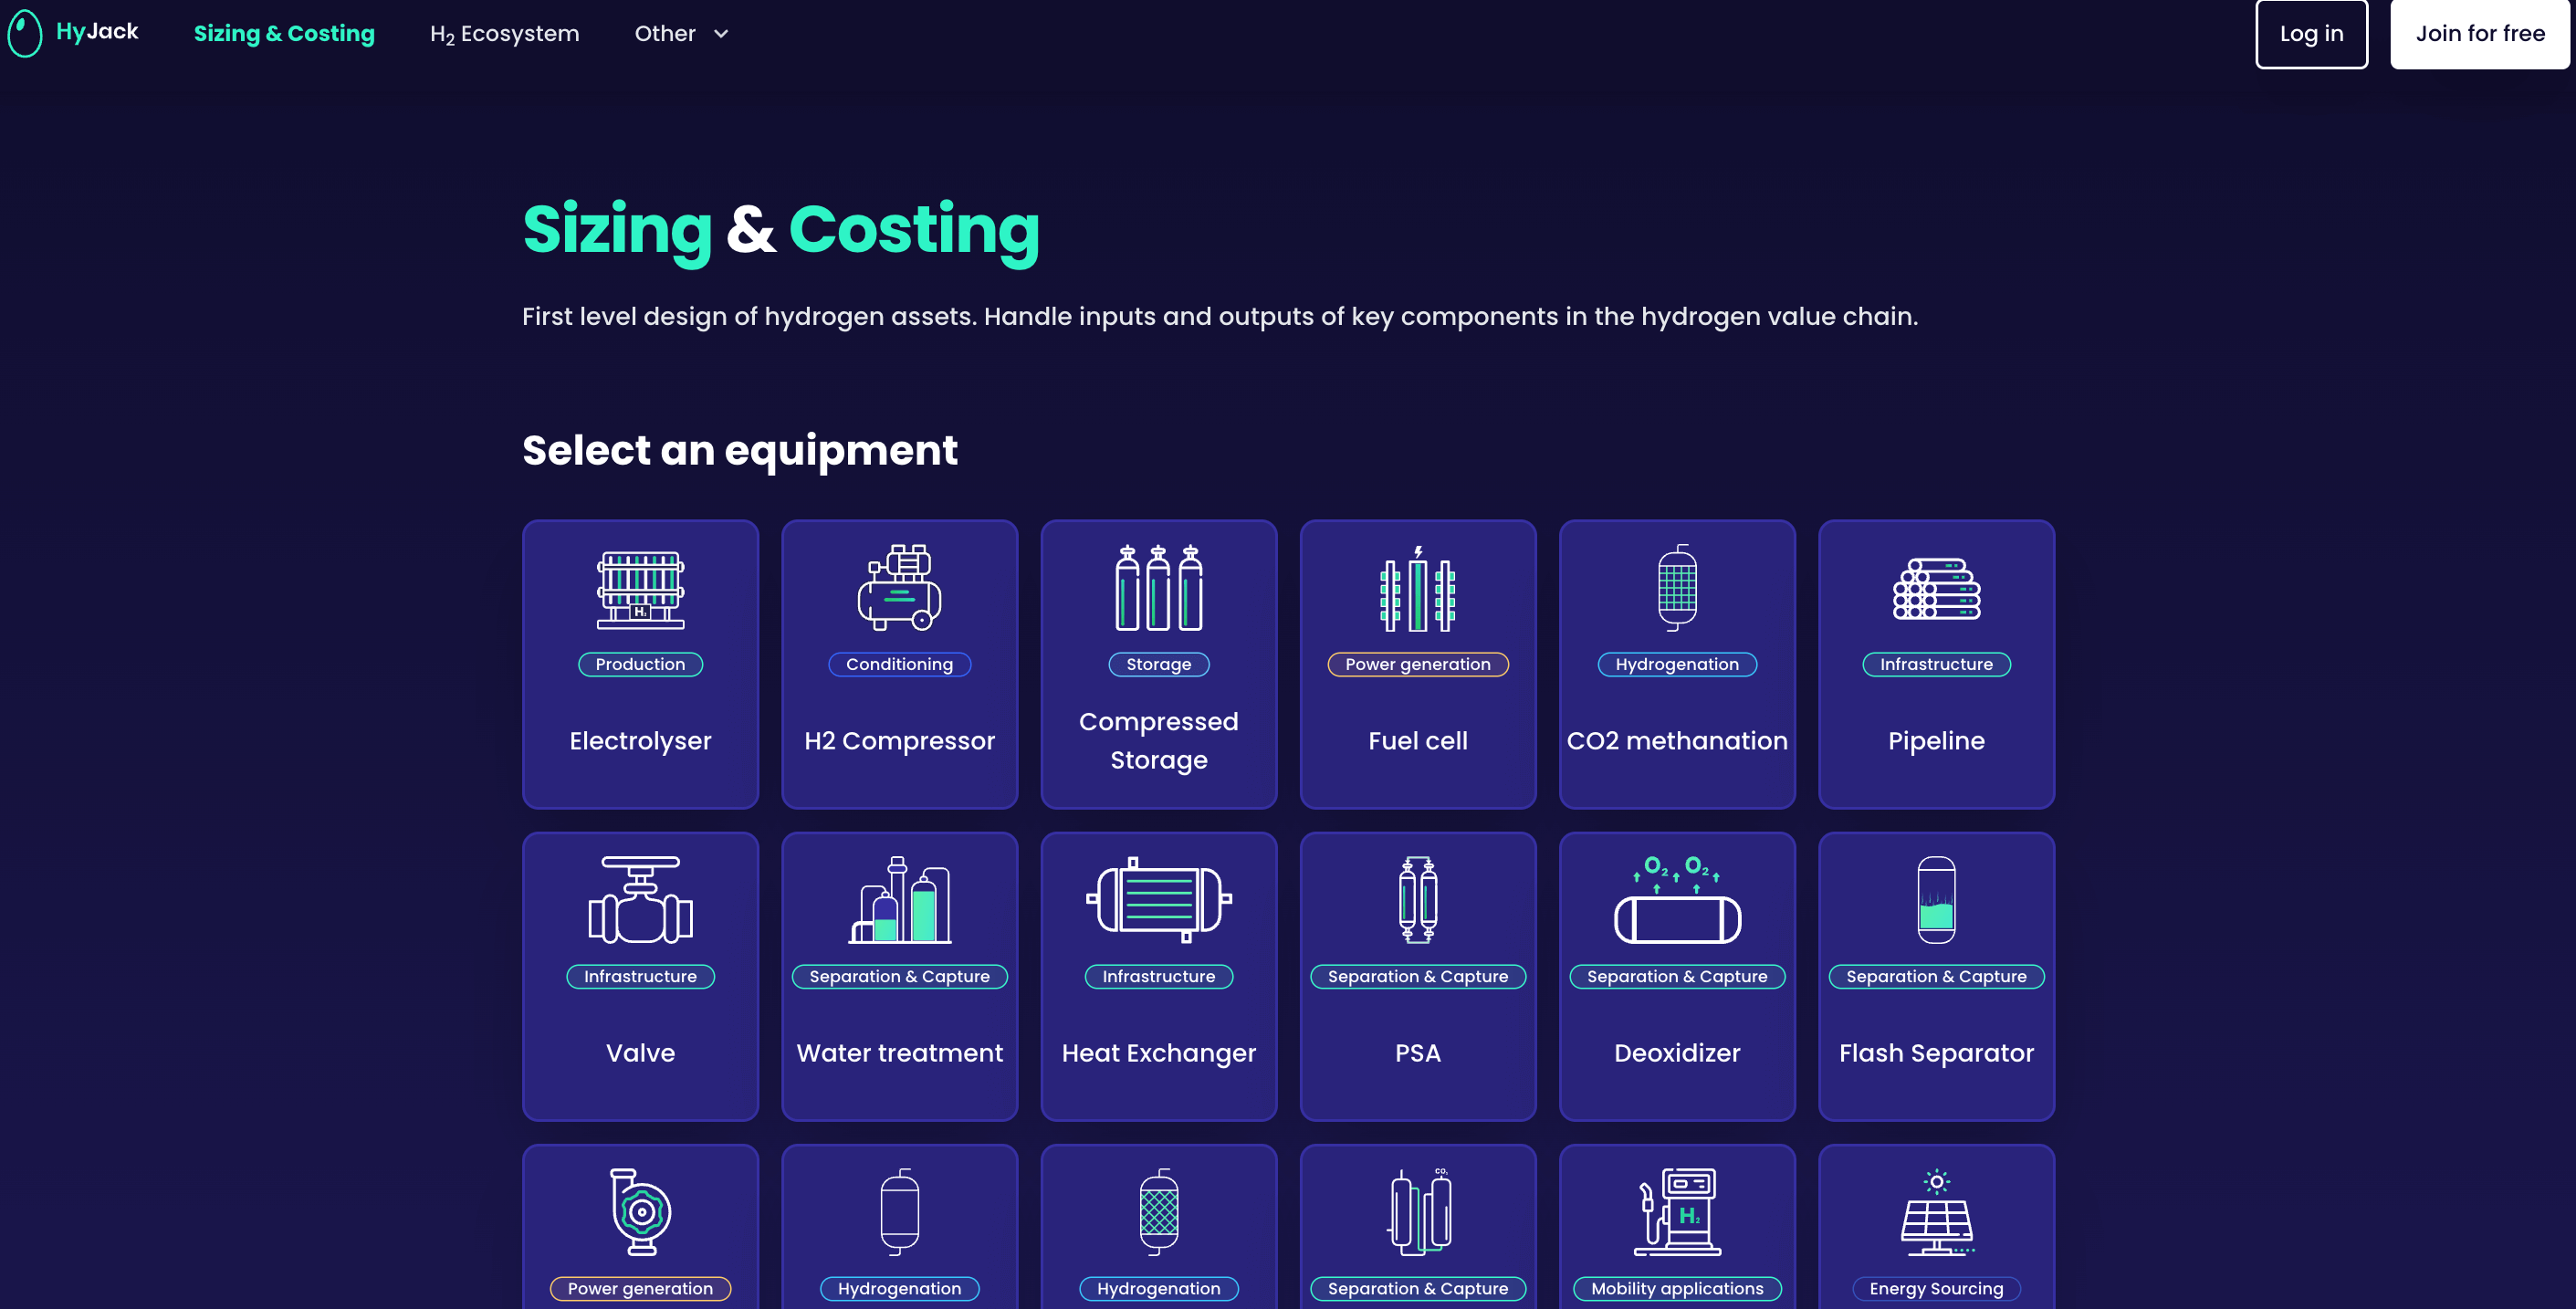The image size is (2576, 1309).
Task: Expand the Other menu chevron
Action: point(721,34)
